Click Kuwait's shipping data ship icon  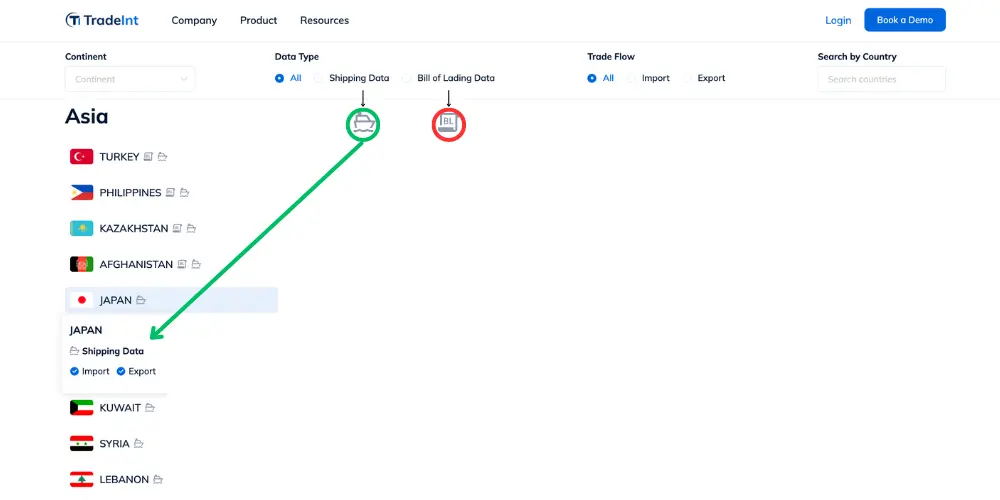pos(150,408)
